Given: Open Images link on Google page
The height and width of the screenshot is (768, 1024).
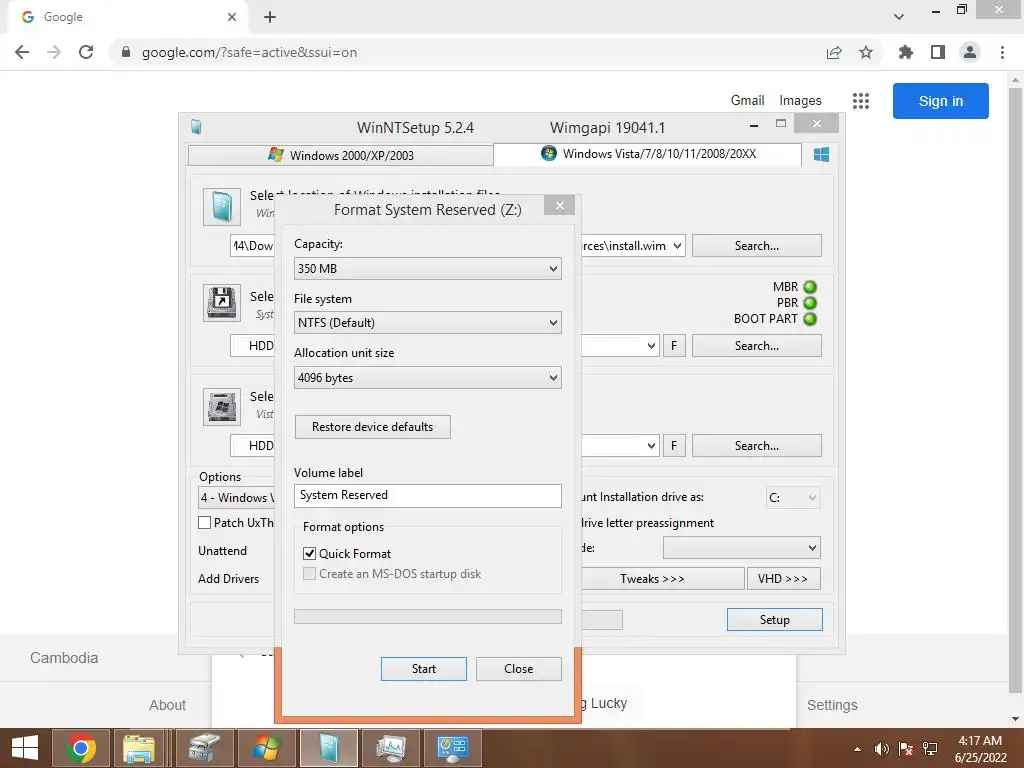Looking at the screenshot, I should (800, 101).
